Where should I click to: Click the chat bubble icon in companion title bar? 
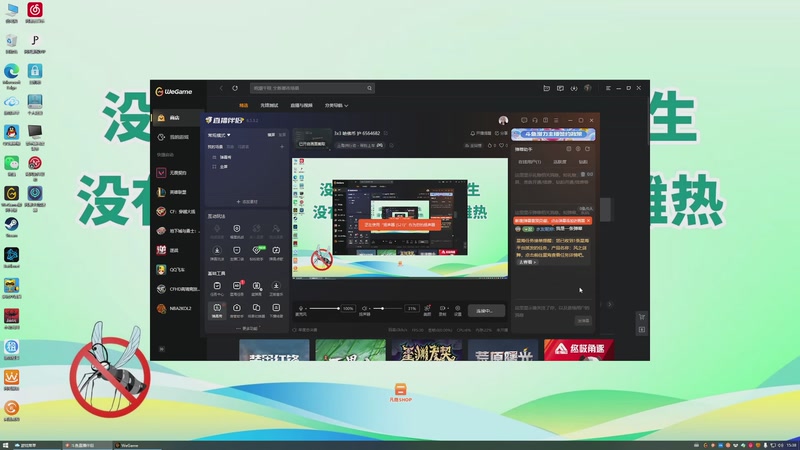click(524, 120)
